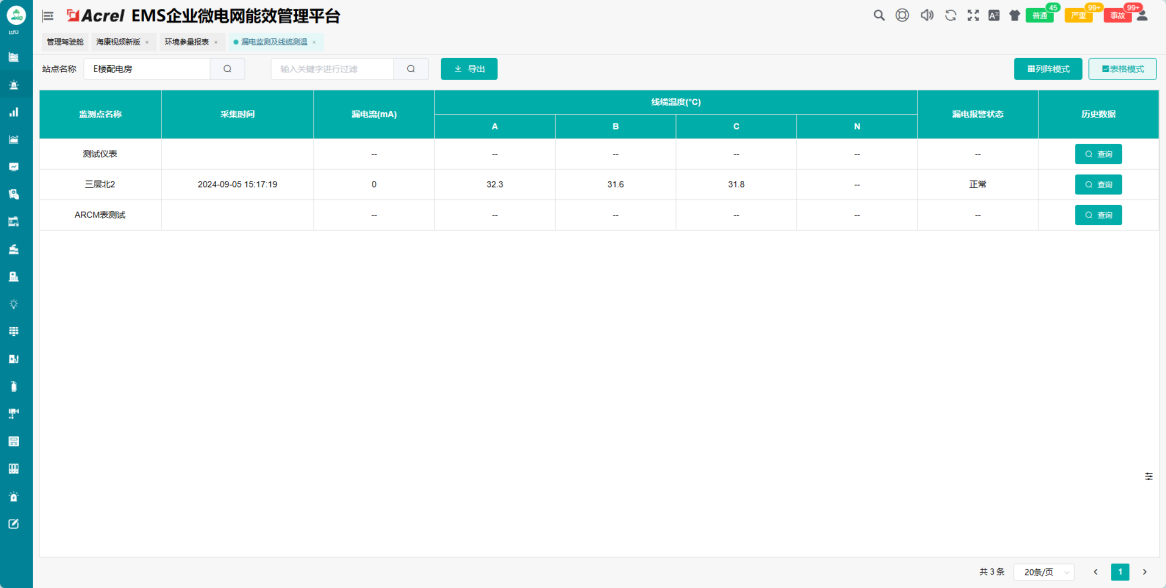Select 正常 alarm status cell

pyautogui.click(x=978, y=184)
